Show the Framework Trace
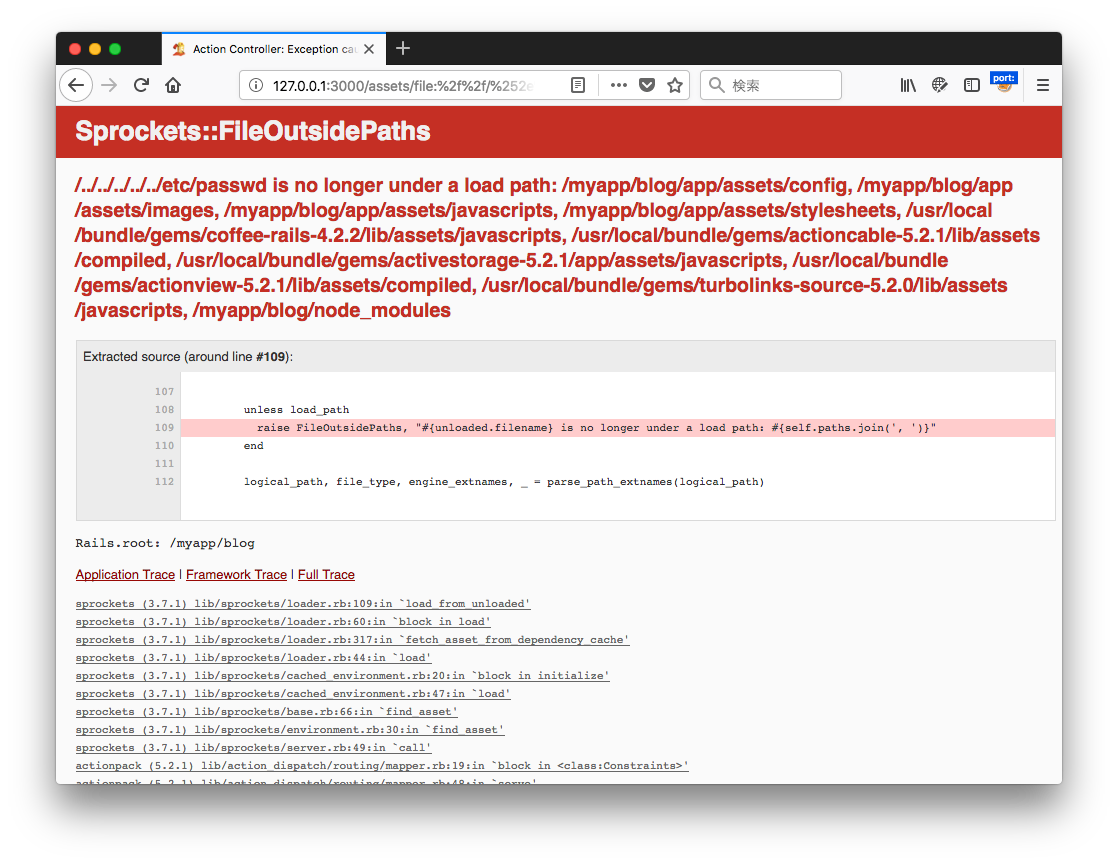Viewport: 1118px width, 864px height. pyautogui.click(x=237, y=575)
